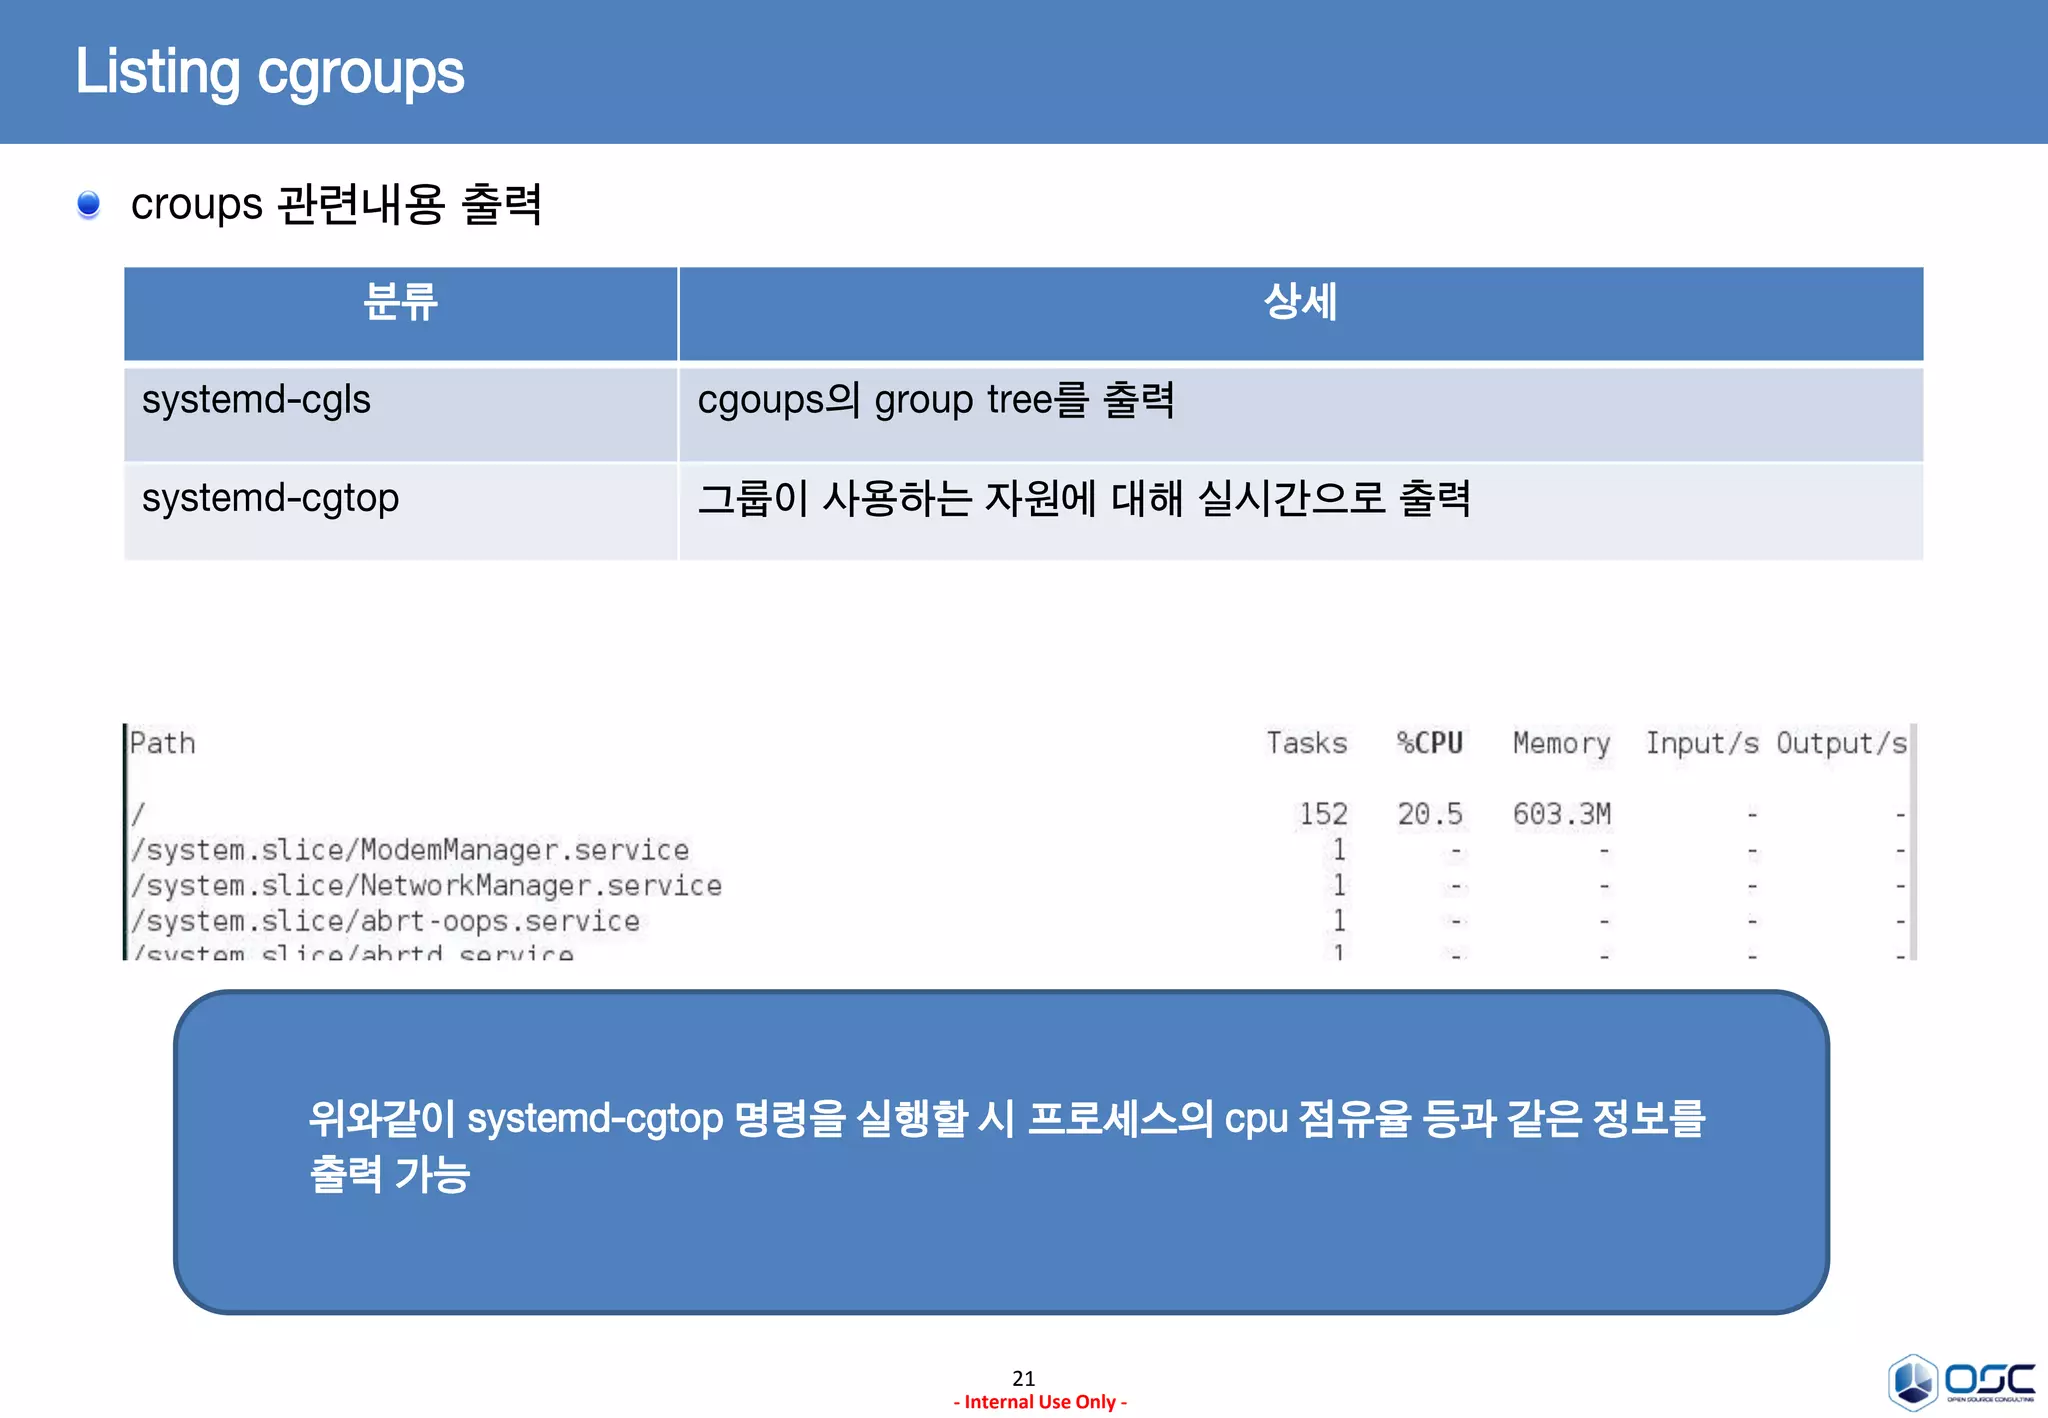Viewport: 2048px width, 1418px height.
Task: Click the page number '21'
Action: pyautogui.click(x=1023, y=1378)
